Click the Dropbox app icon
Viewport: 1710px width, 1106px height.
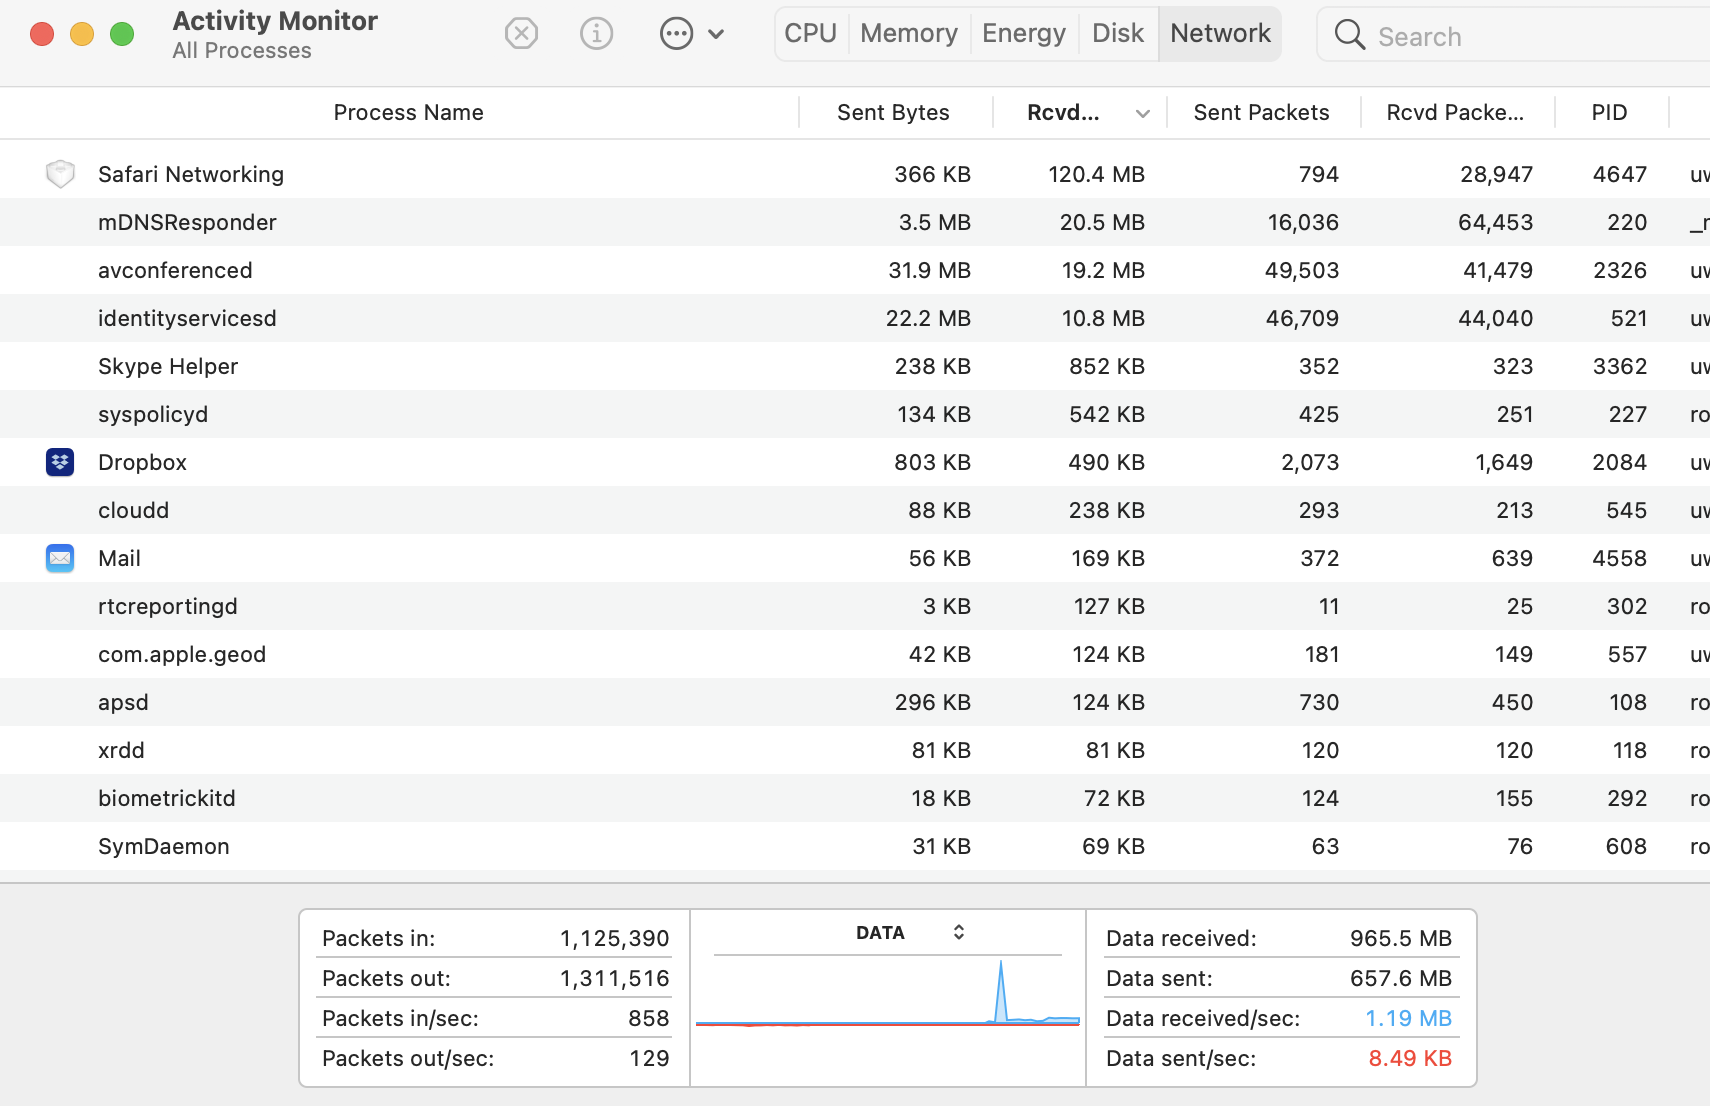coord(60,462)
